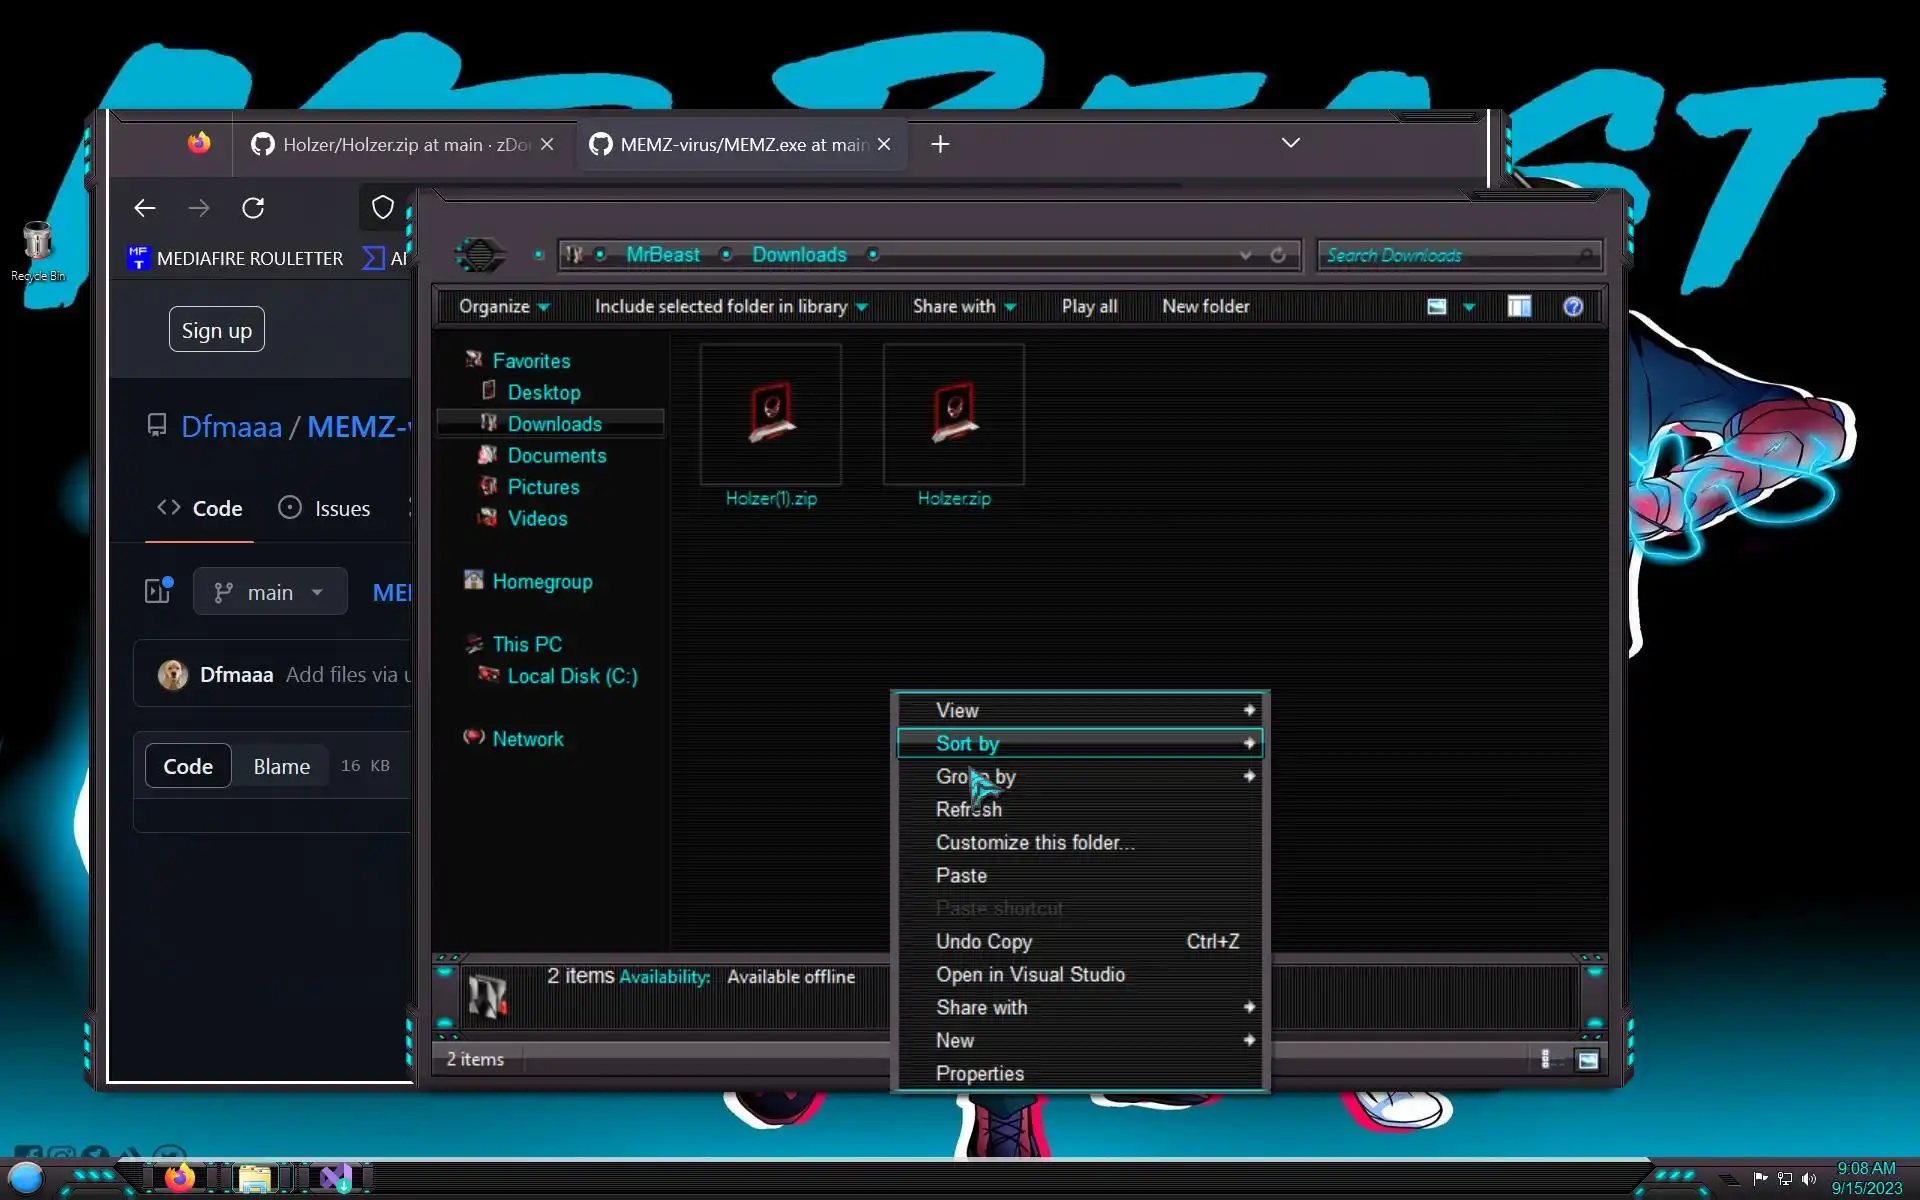Select Properties from the context menu
Viewport: 1920px width, 1200px height.
tap(979, 1073)
